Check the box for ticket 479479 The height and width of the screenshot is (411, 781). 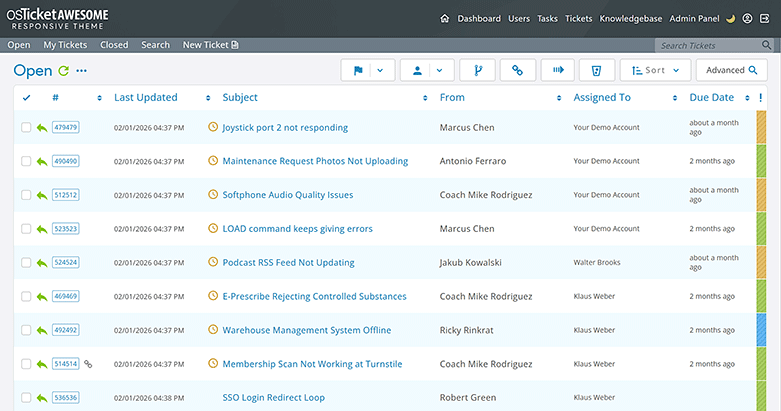click(26, 128)
